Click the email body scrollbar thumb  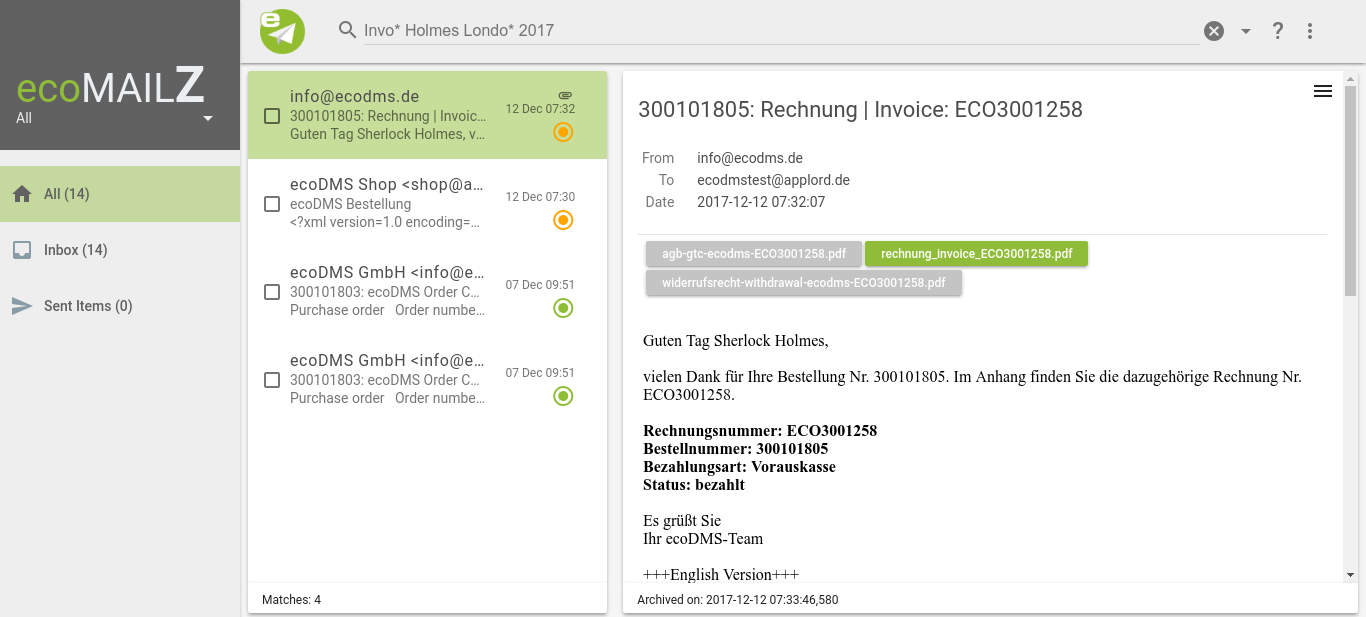click(x=1350, y=190)
